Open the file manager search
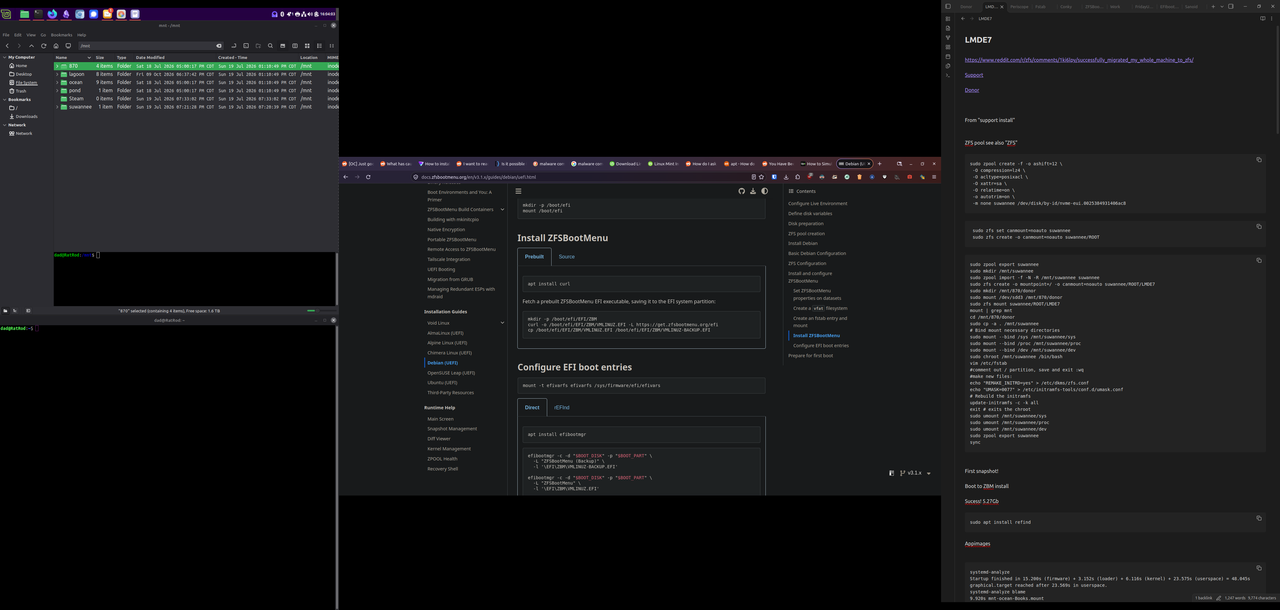Image resolution: width=1280 pixels, height=610 pixels. click(270, 46)
